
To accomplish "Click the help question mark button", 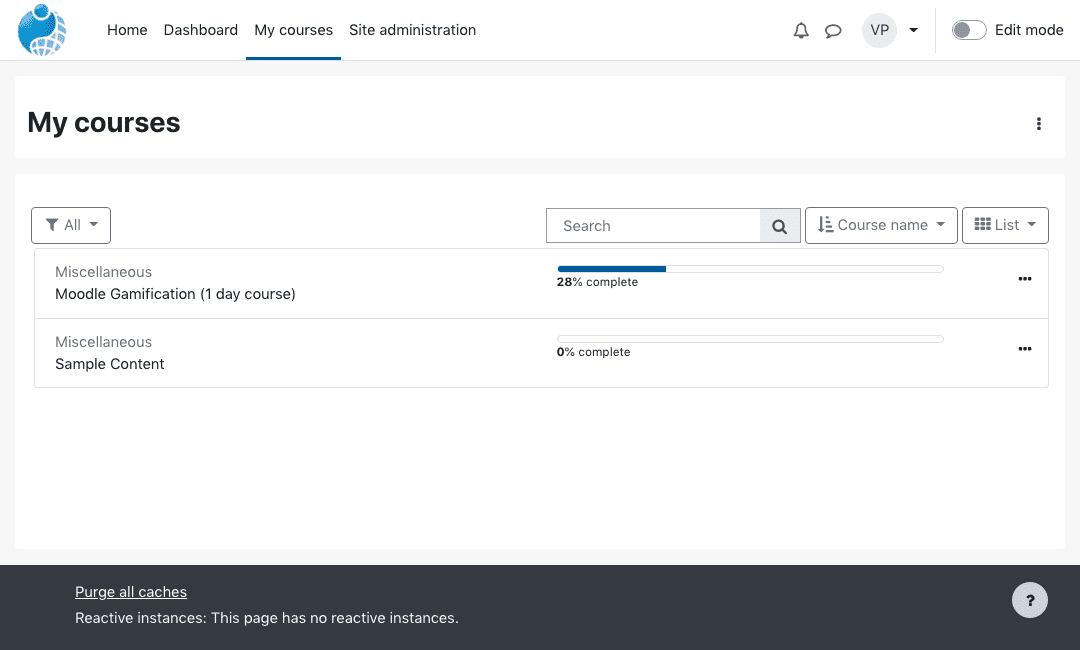I will pos(1029,600).
